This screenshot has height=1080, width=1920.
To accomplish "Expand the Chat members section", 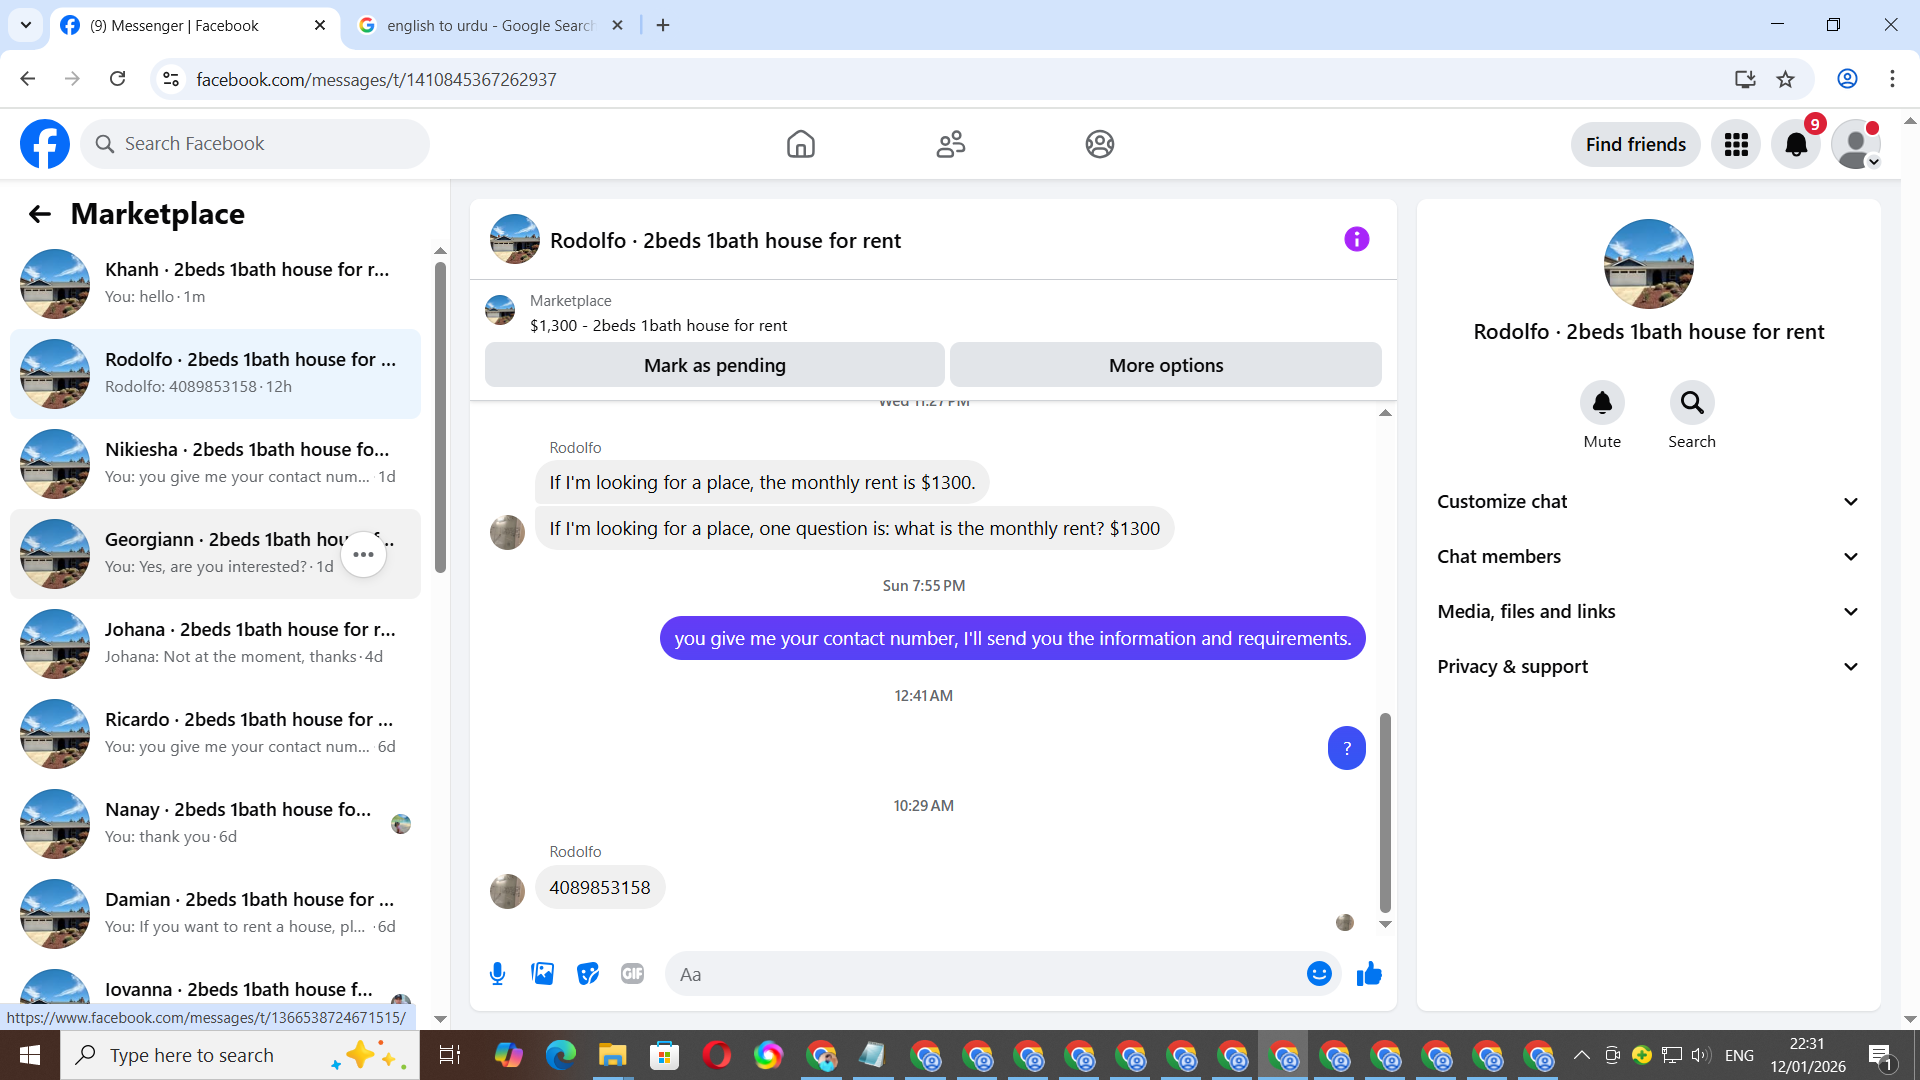I will coord(1648,557).
